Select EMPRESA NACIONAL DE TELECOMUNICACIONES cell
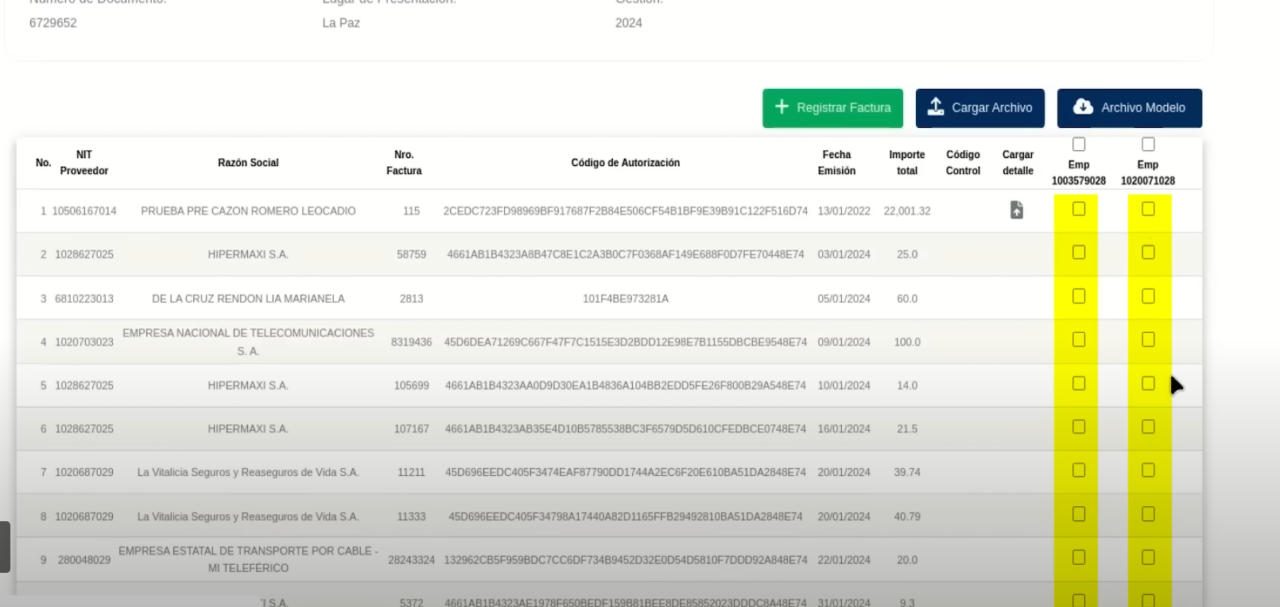The image size is (1280, 607). pos(248,342)
